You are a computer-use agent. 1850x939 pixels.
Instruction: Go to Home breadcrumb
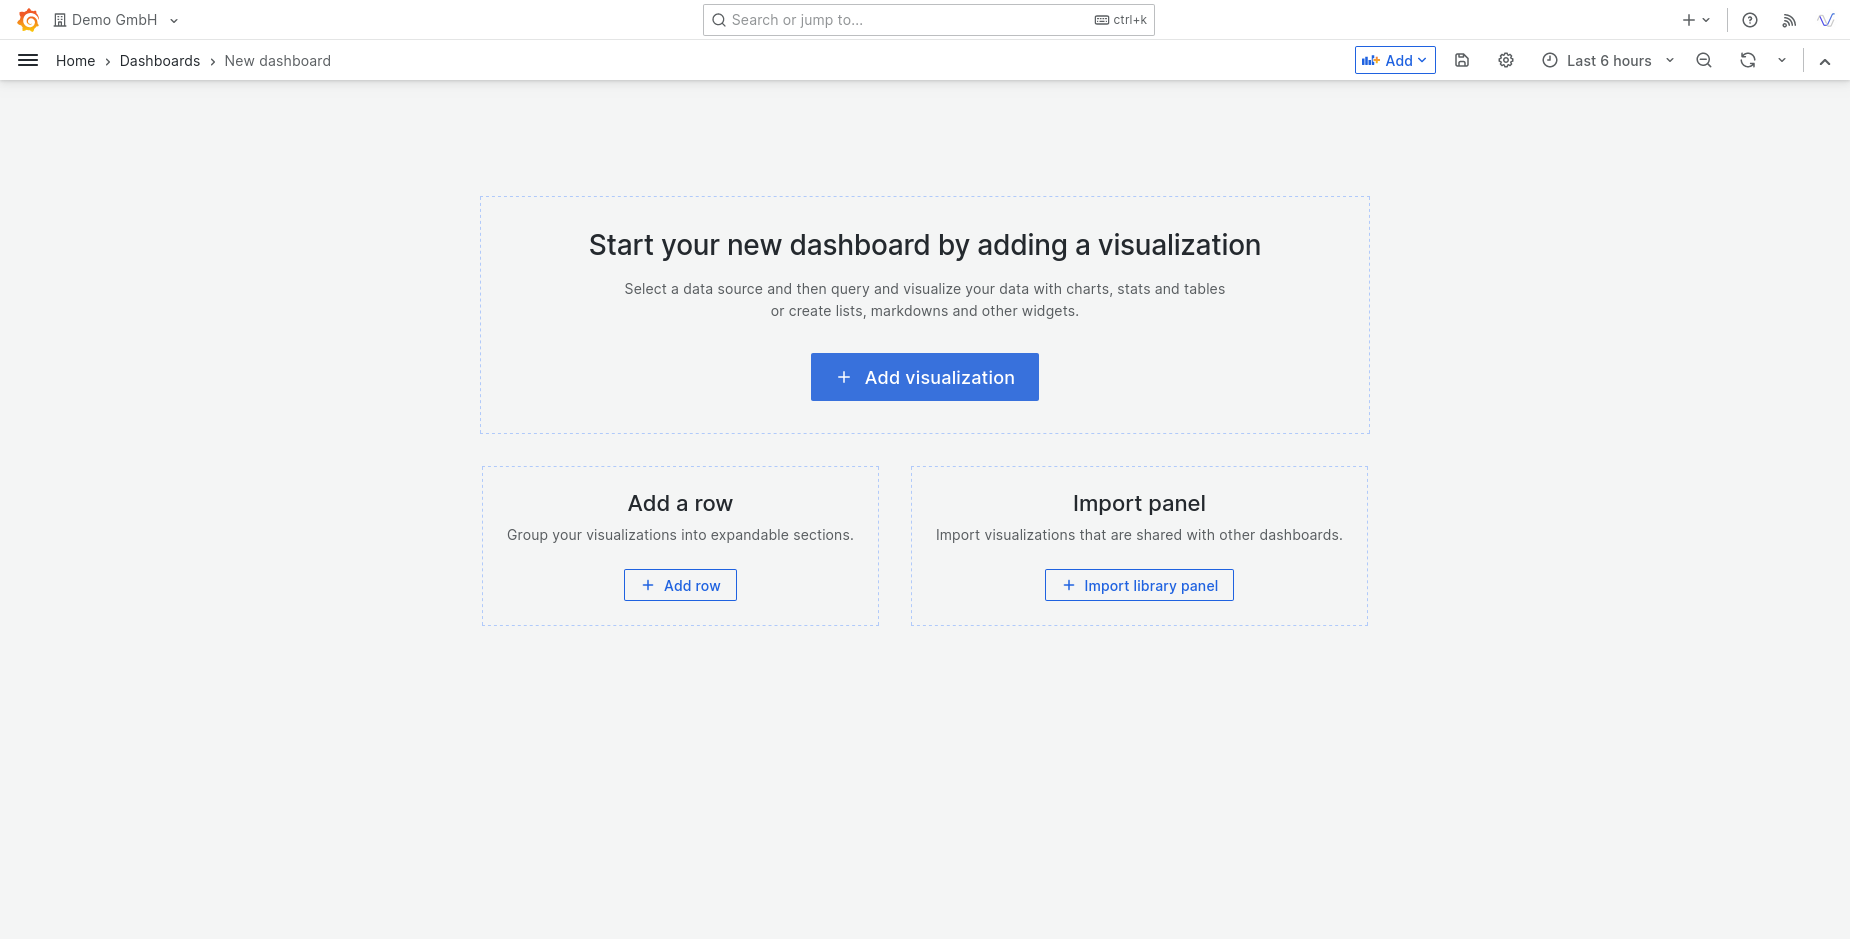[x=75, y=61]
